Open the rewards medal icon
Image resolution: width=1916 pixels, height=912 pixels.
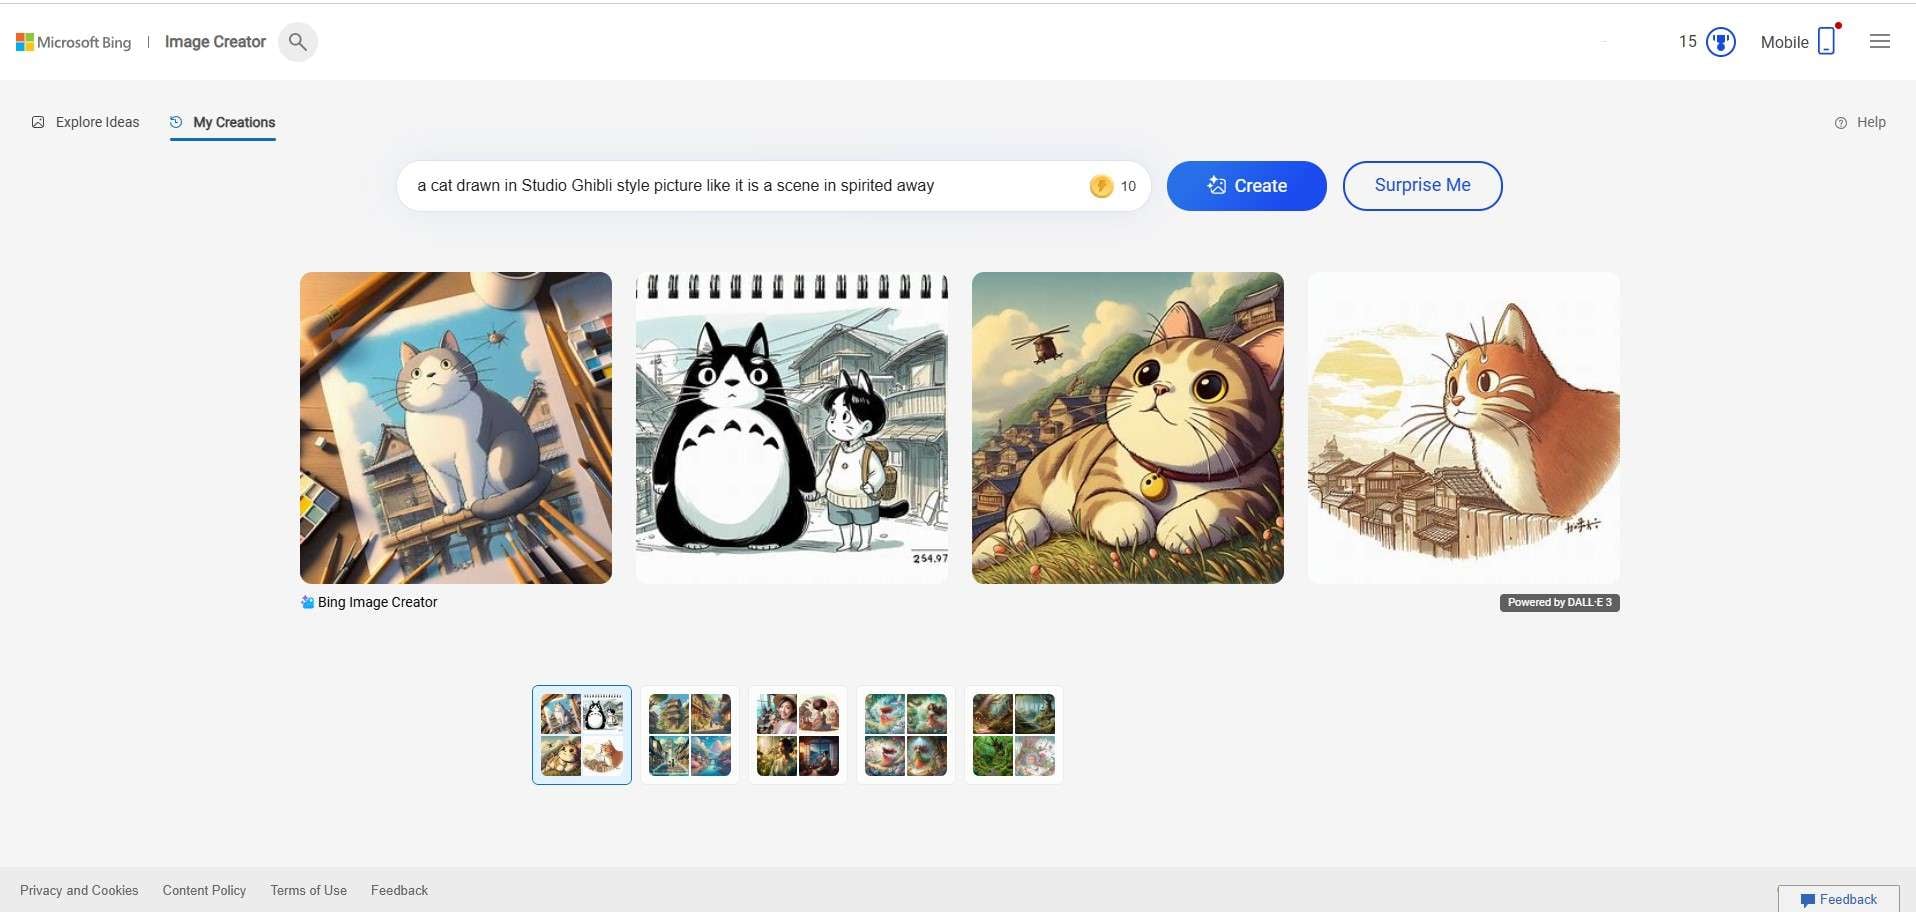pyautogui.click(x=1721, y=42)
